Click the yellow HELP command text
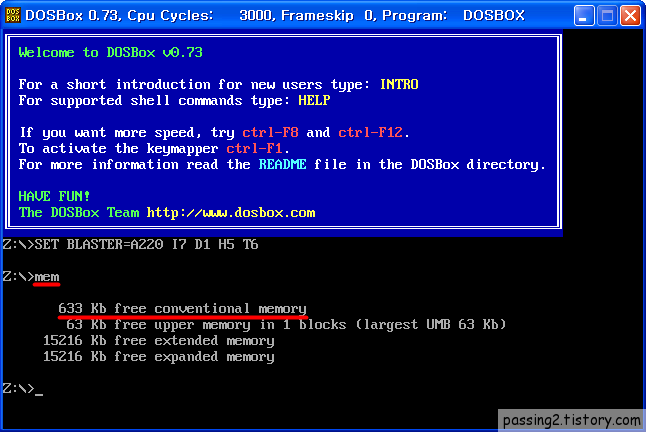646x432 pixels. [314, 100]
